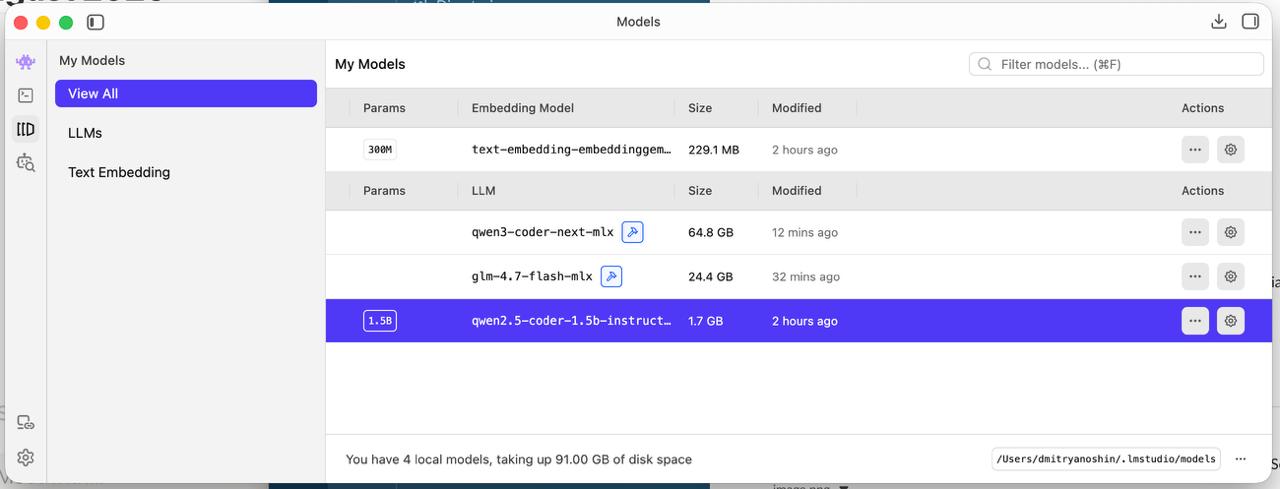Toggle the left sidebar from title bar
The height and width of the screenshot is (489, 1280).
(x=95, y=22)
